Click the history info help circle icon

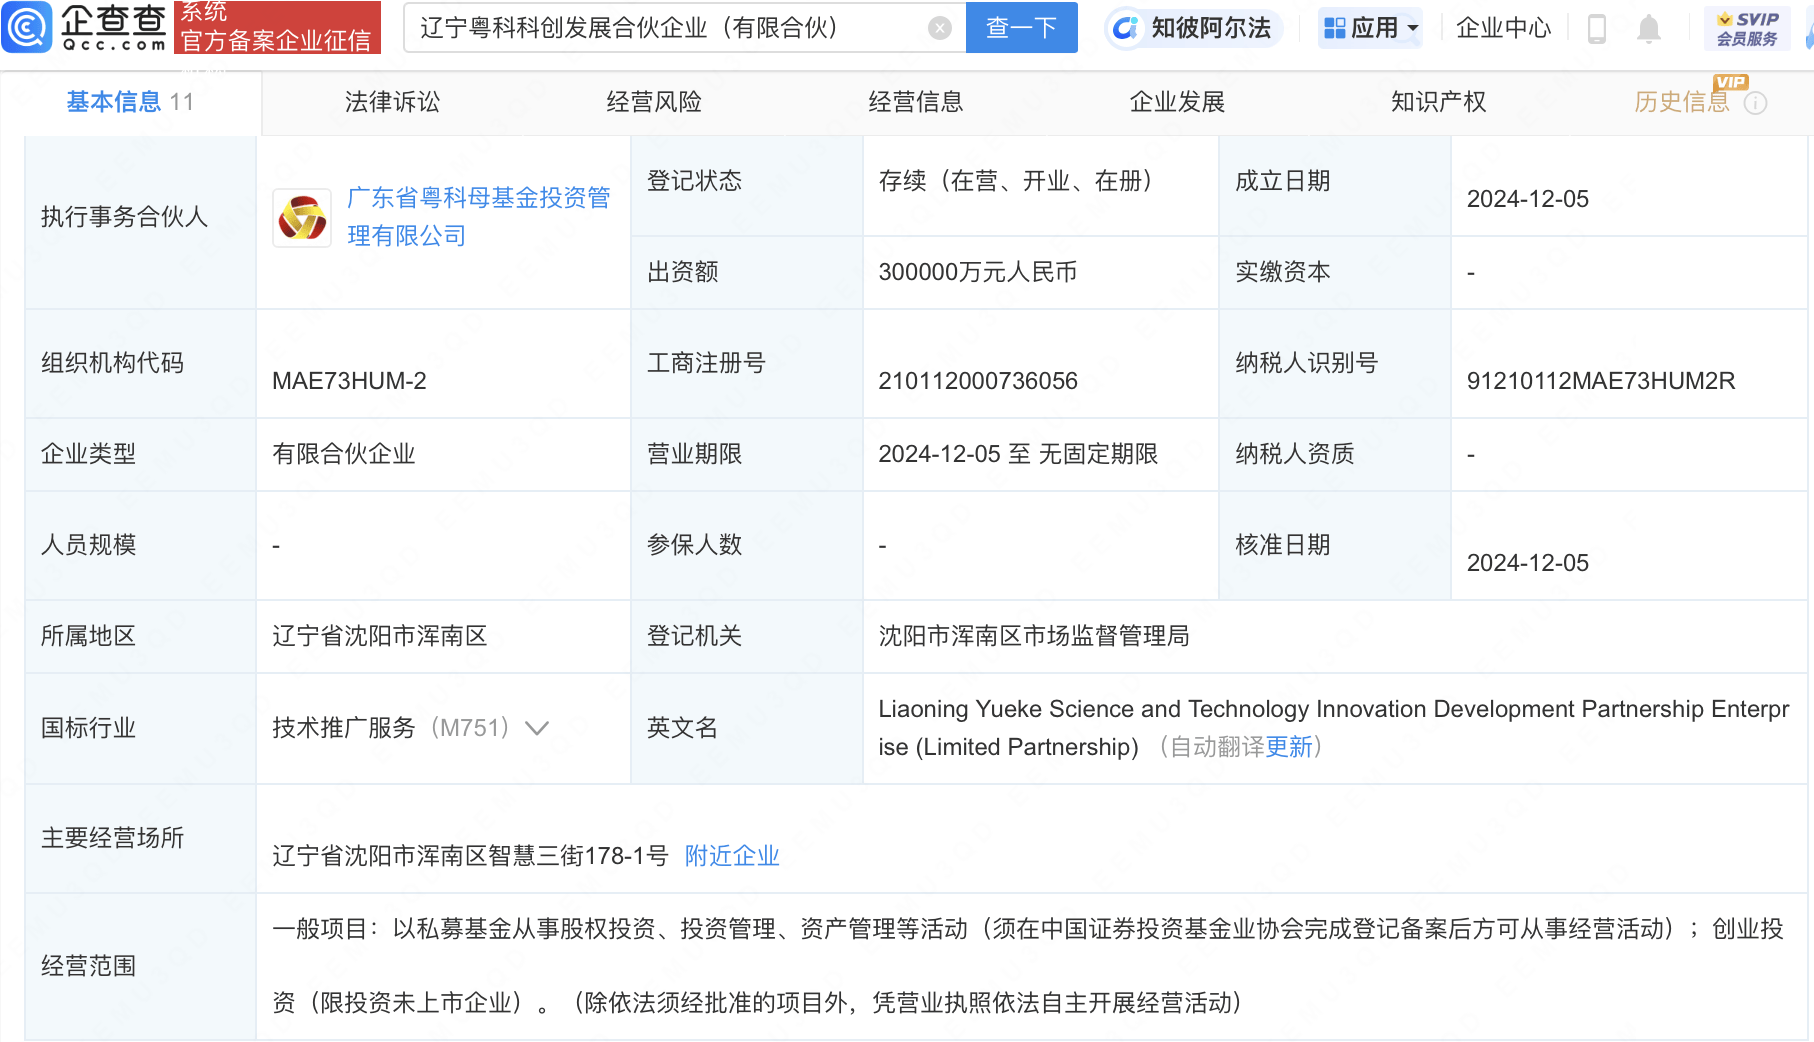pos(1756,103)
